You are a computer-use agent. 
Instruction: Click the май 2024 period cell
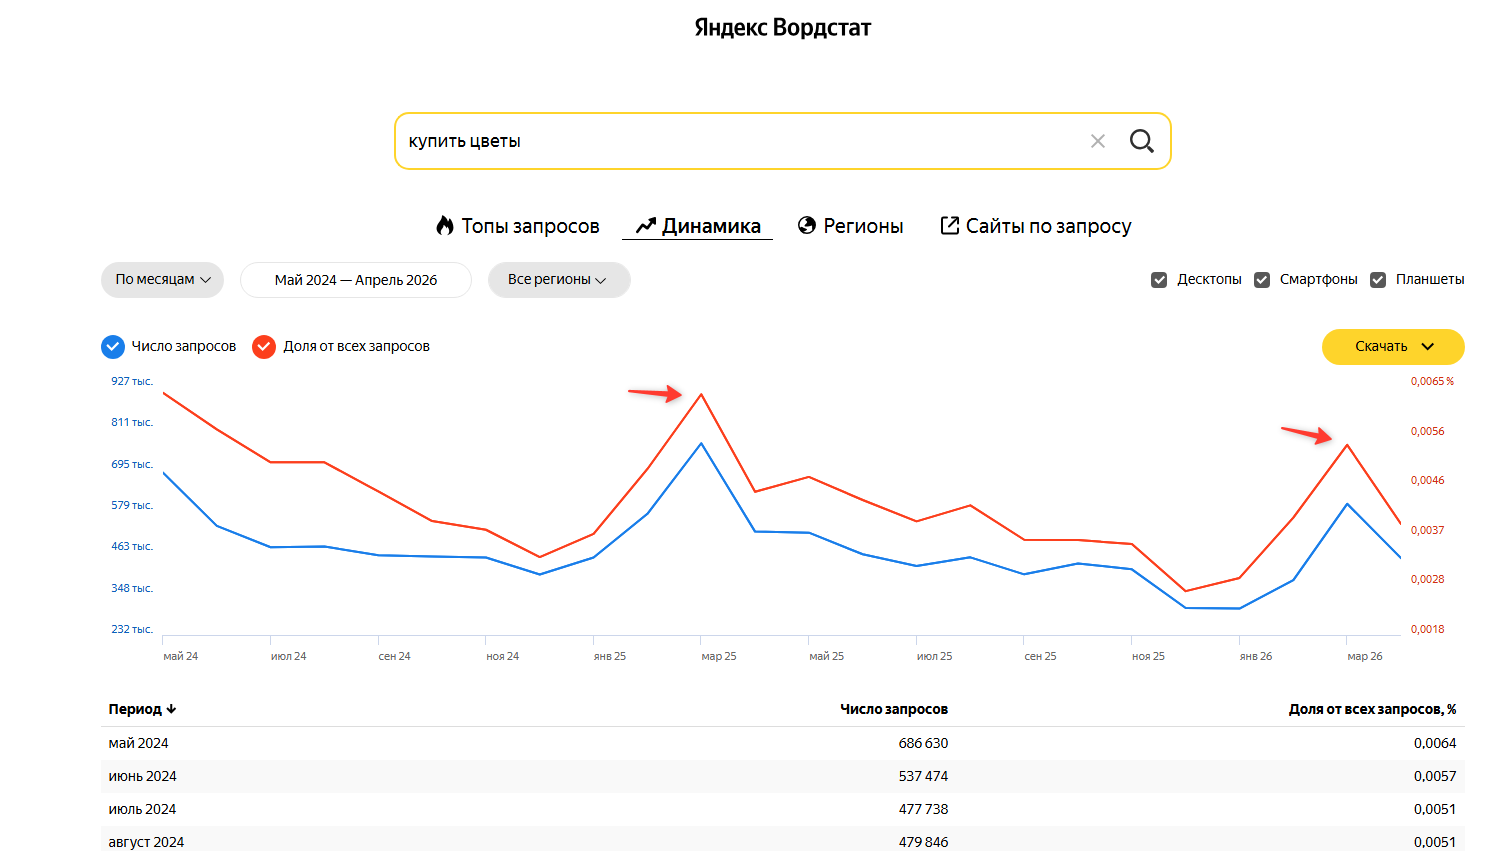tap(139, 743)
